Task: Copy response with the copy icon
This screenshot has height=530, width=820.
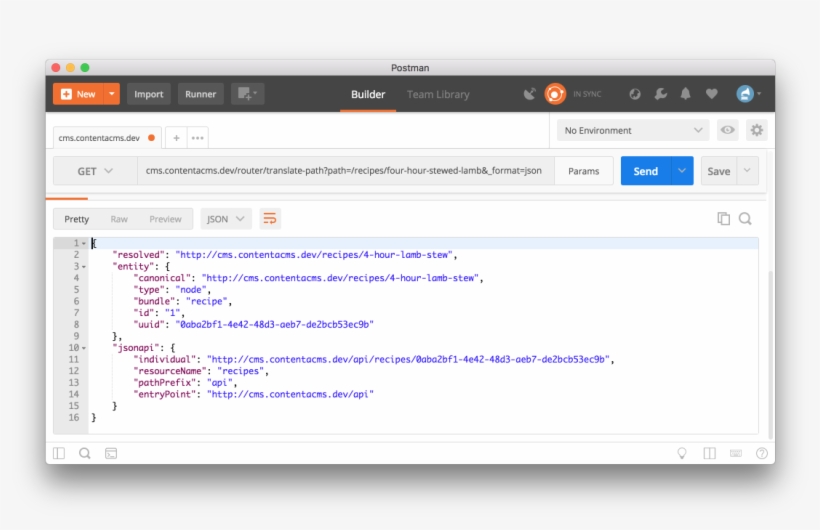Action: [x=723, y=219]
